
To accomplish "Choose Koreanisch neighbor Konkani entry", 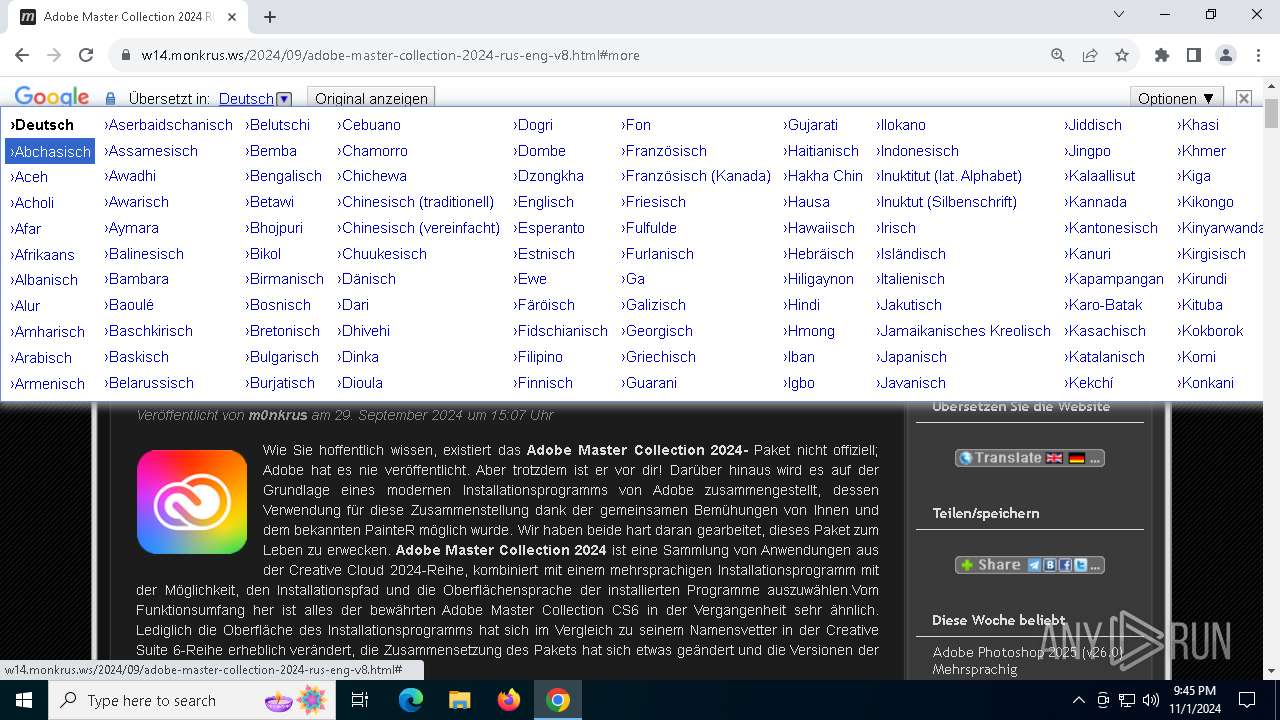I will (1206, 383).
